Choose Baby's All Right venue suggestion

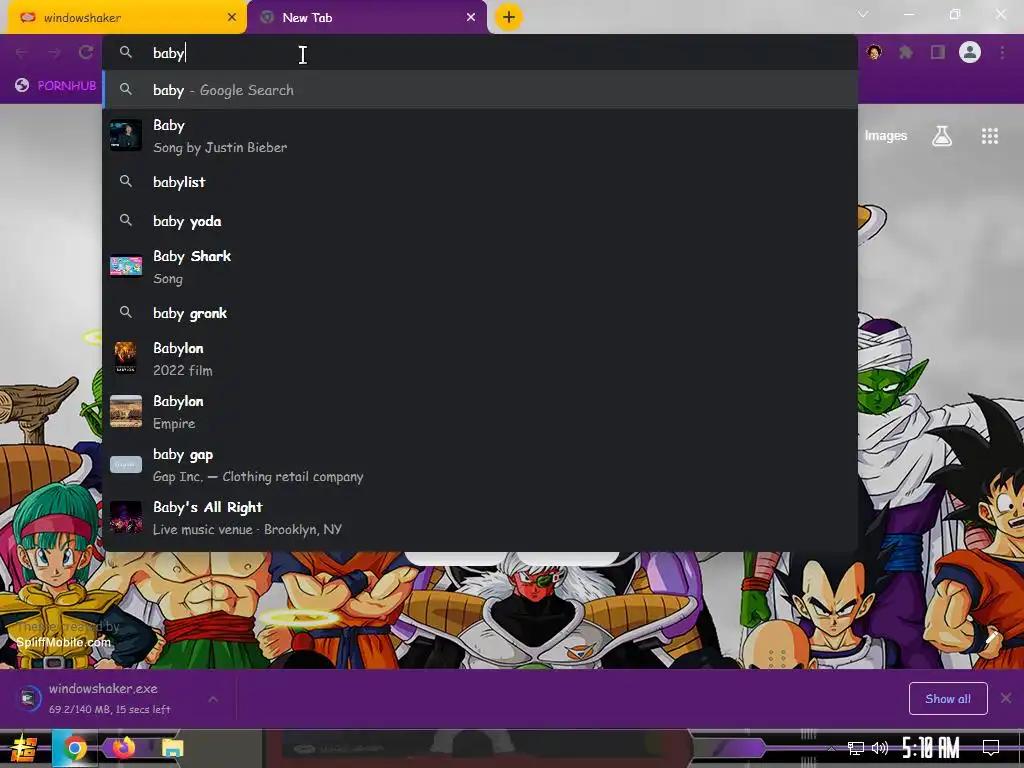(x=480, y=517)
